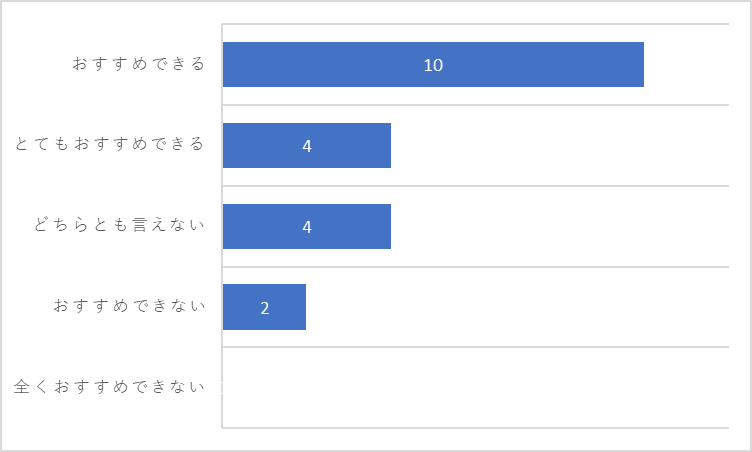Select the とてもおすすめできる bar
Viewport: 752px width, 452px height.
point(307,145)
